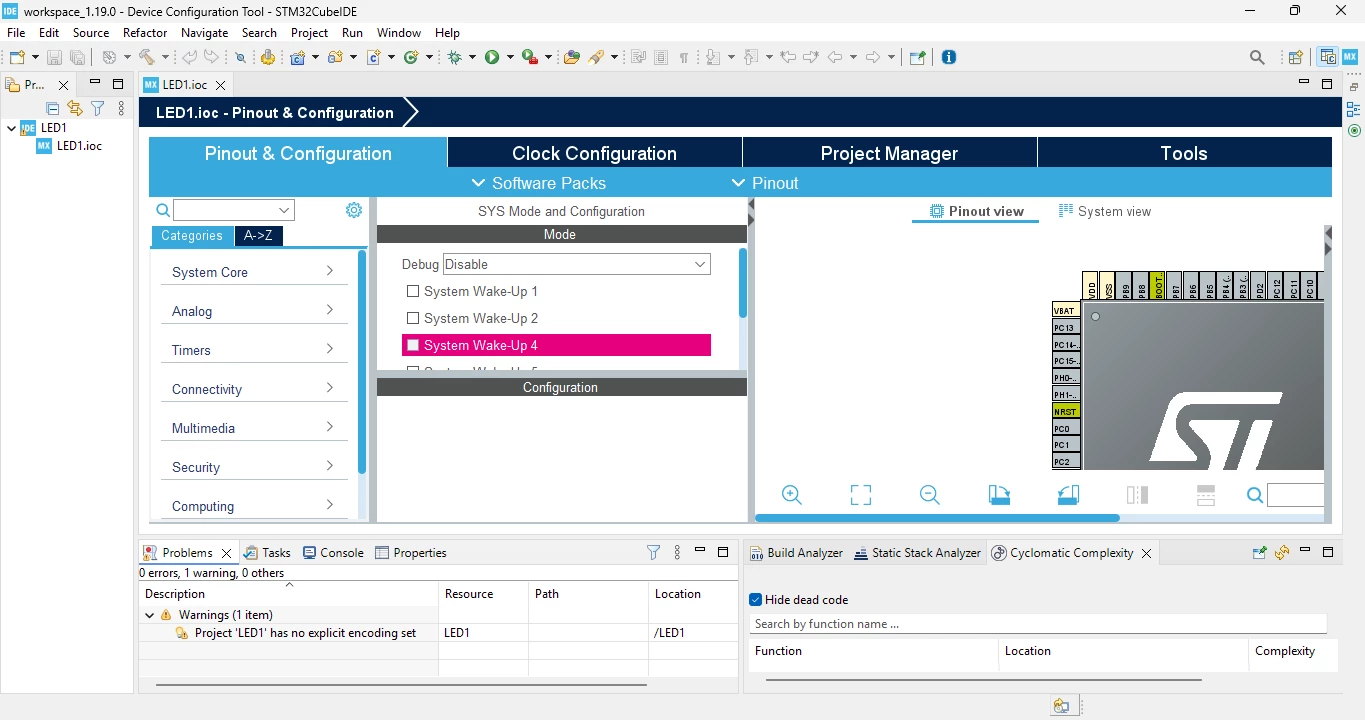
Task: Select the NRST pin on the chip
Action: 1066,411
